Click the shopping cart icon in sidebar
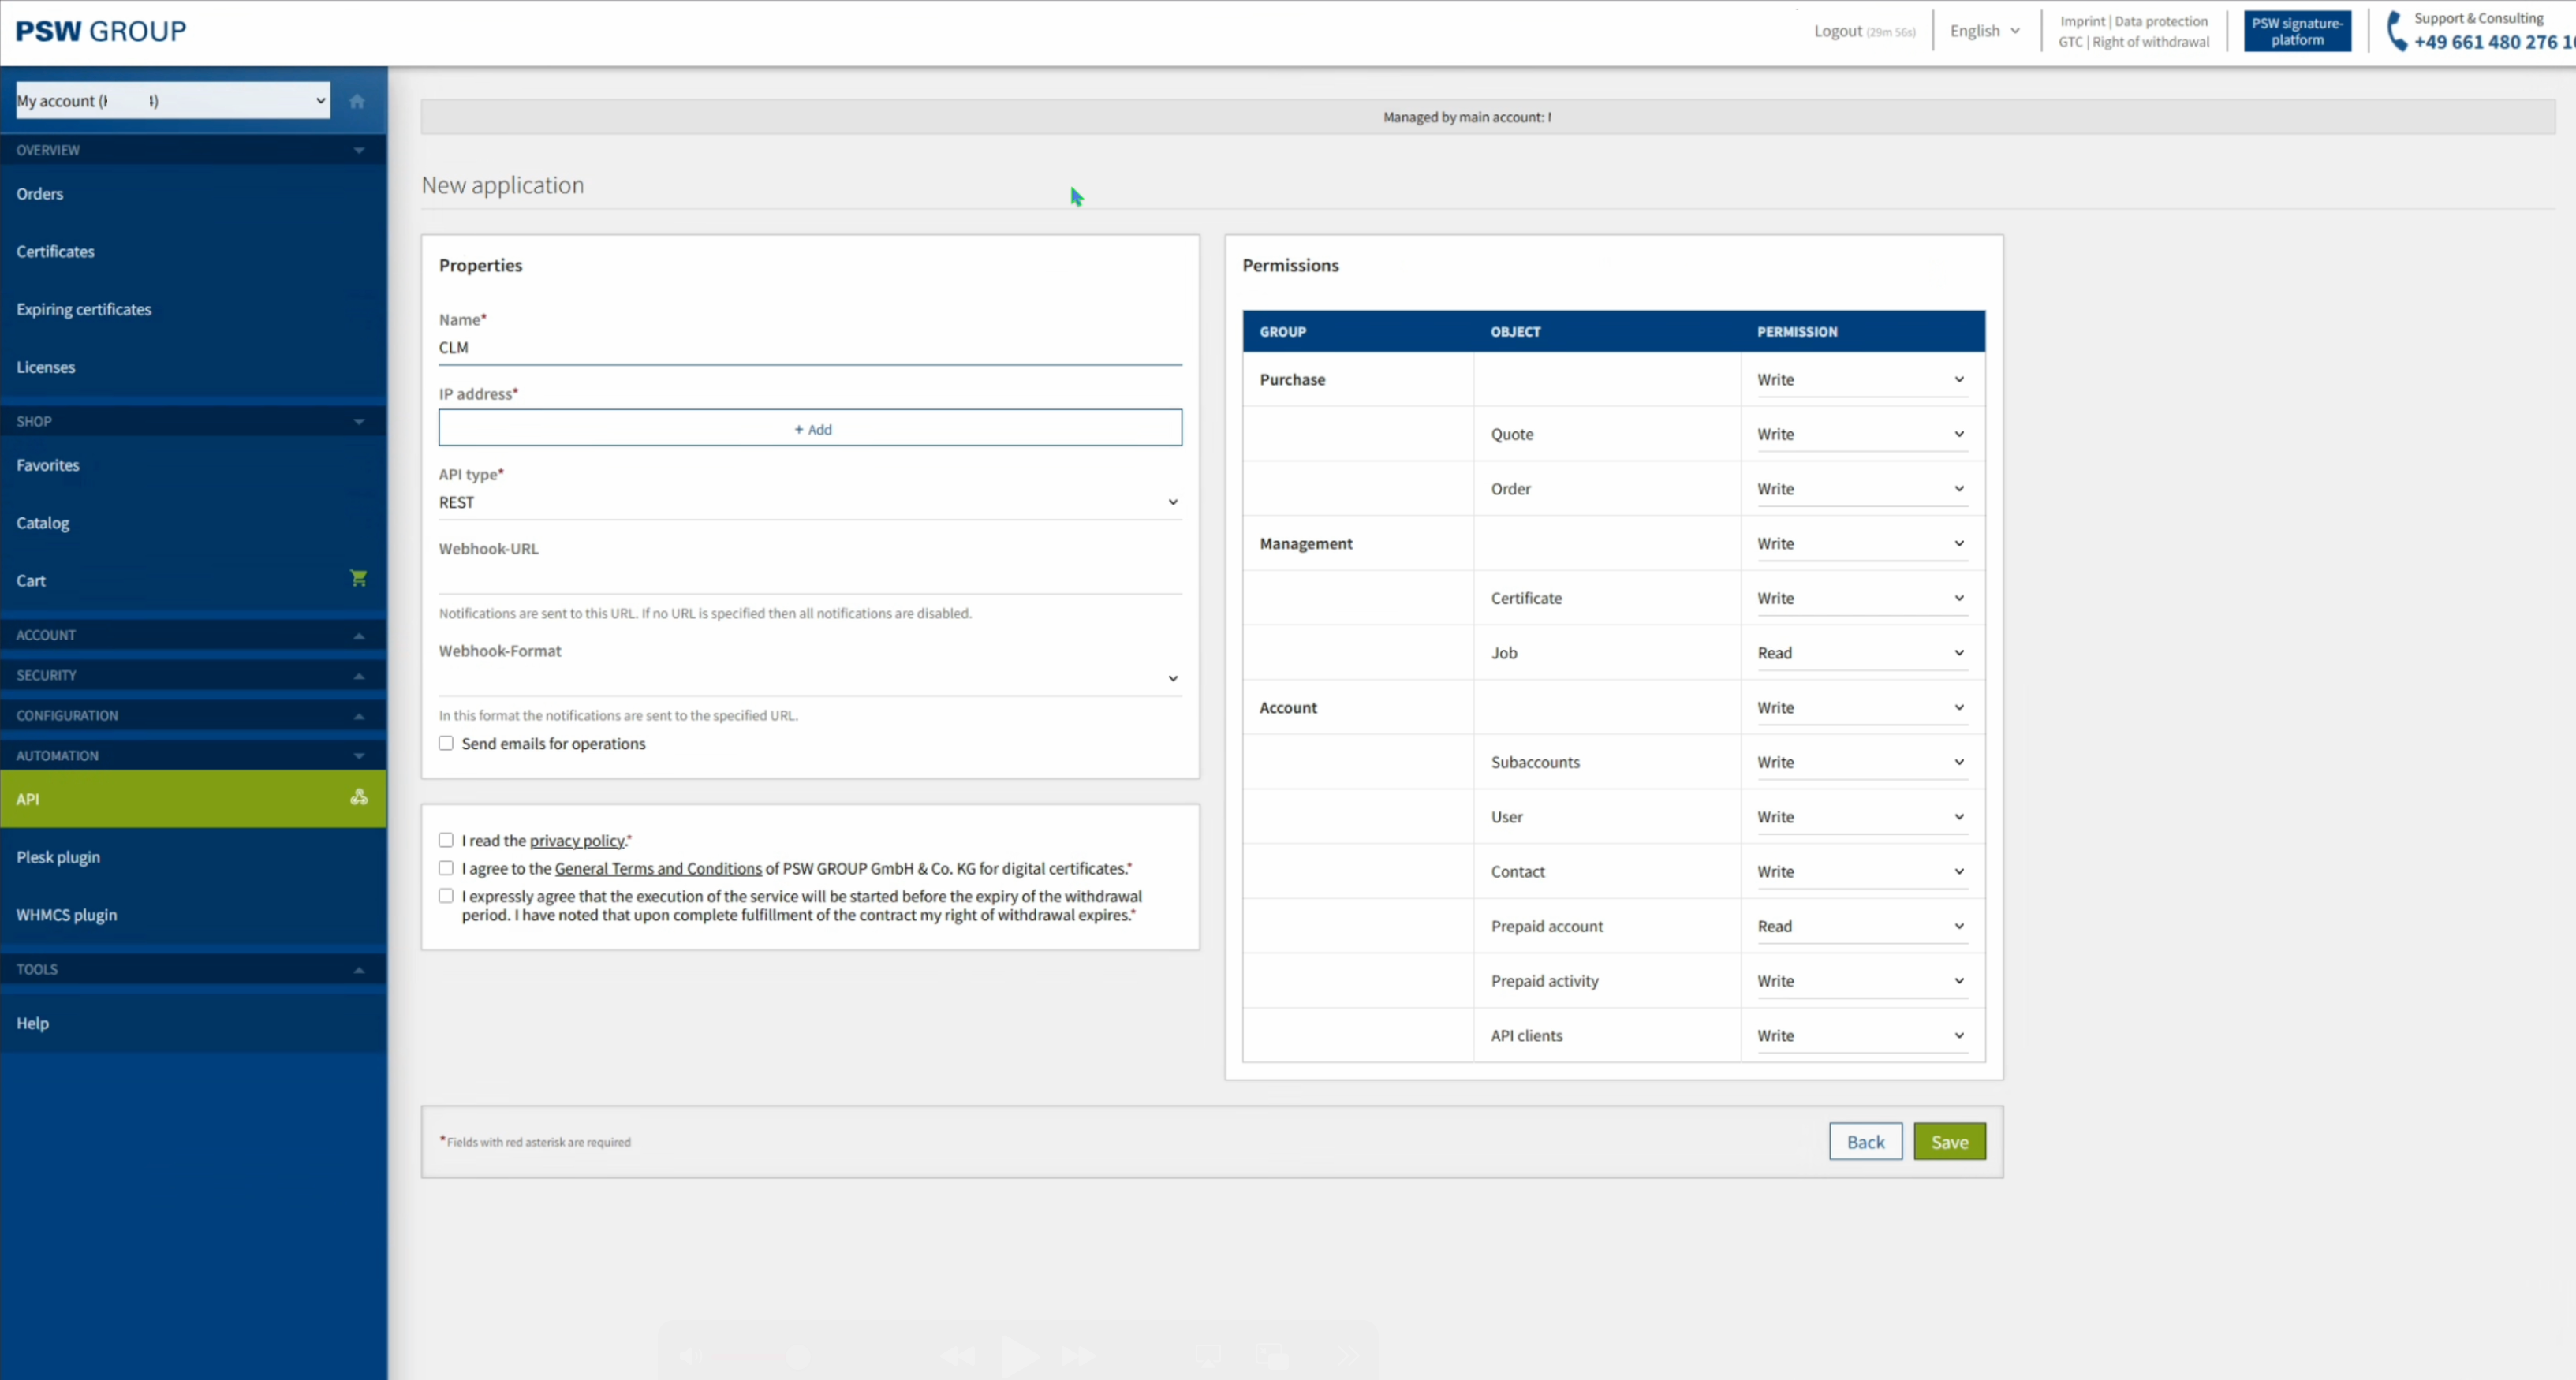This screenshot has height=1380, width=2576. 358,578
